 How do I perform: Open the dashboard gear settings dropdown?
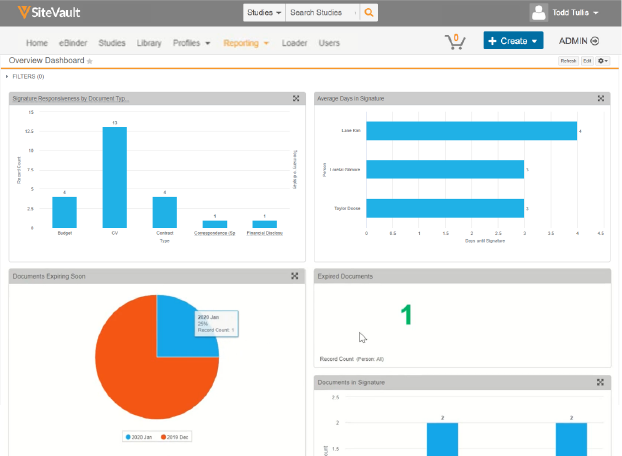(x=602, y=61)
